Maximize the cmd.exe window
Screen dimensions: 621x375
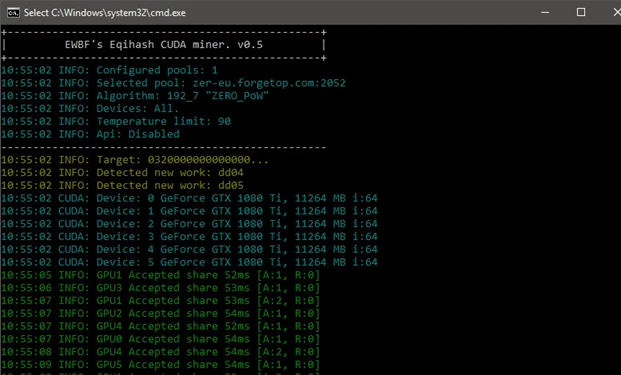coord(581,12)
